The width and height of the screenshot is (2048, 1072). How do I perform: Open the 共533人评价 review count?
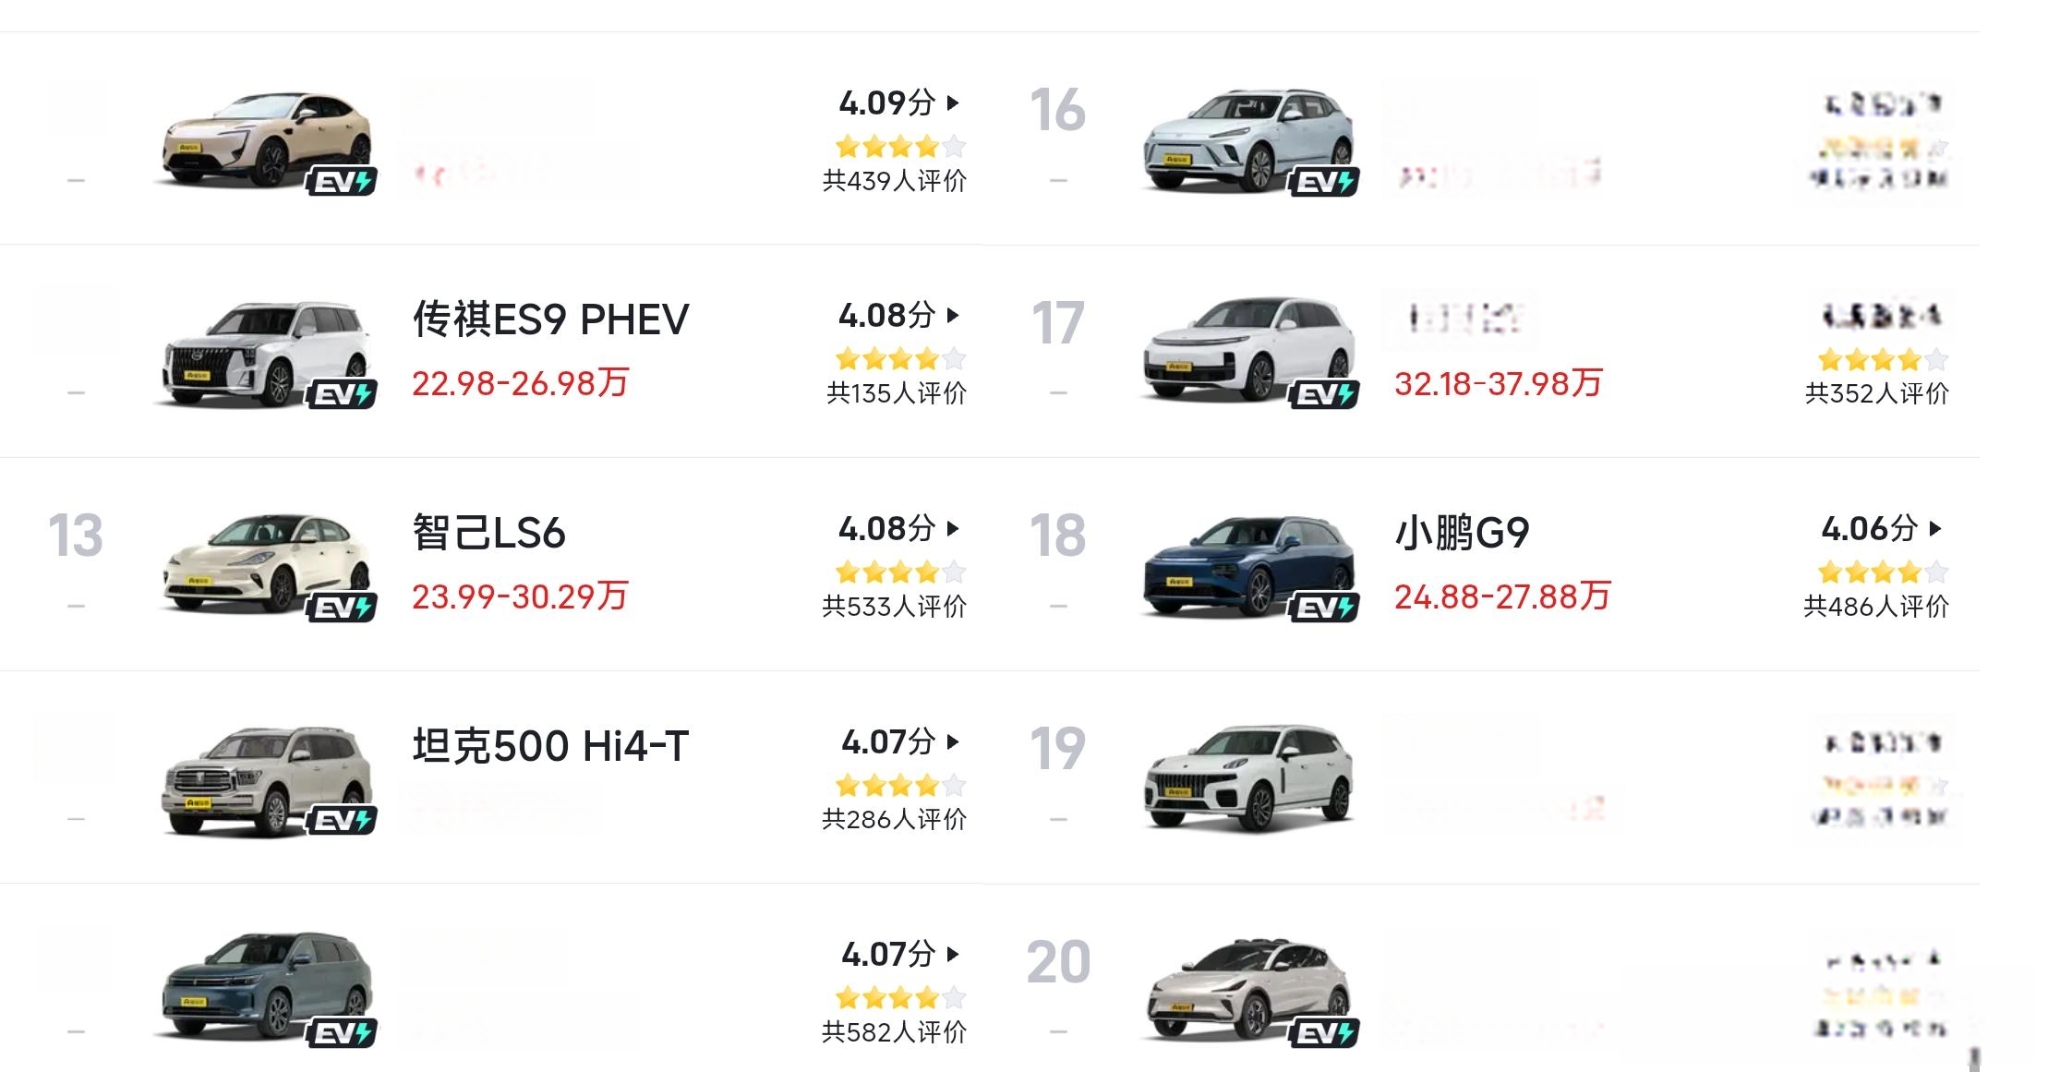coord(894,606)
